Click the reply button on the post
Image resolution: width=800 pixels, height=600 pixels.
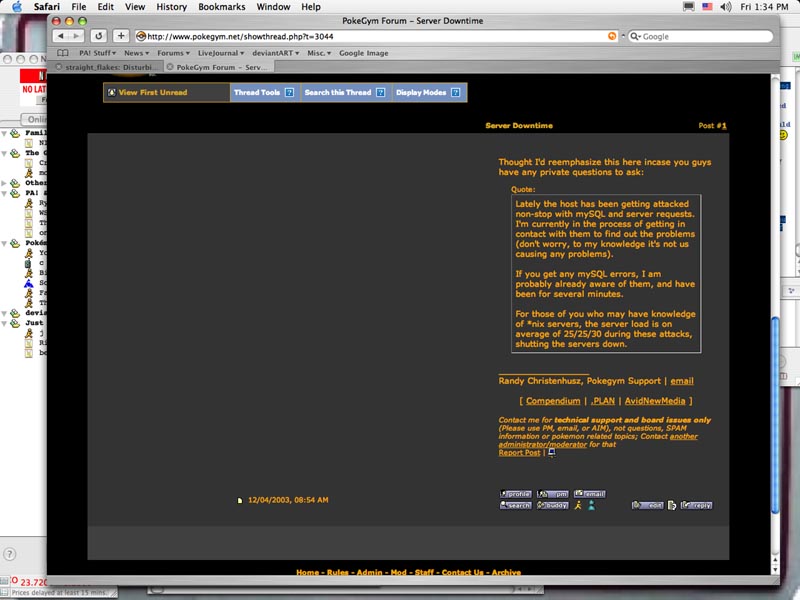click(x=697, y=505)
